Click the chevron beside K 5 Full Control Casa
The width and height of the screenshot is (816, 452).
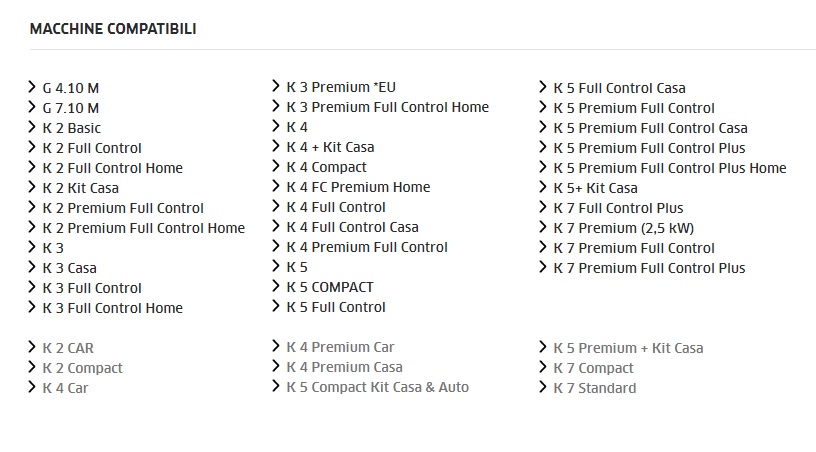[x=543, y=87]
